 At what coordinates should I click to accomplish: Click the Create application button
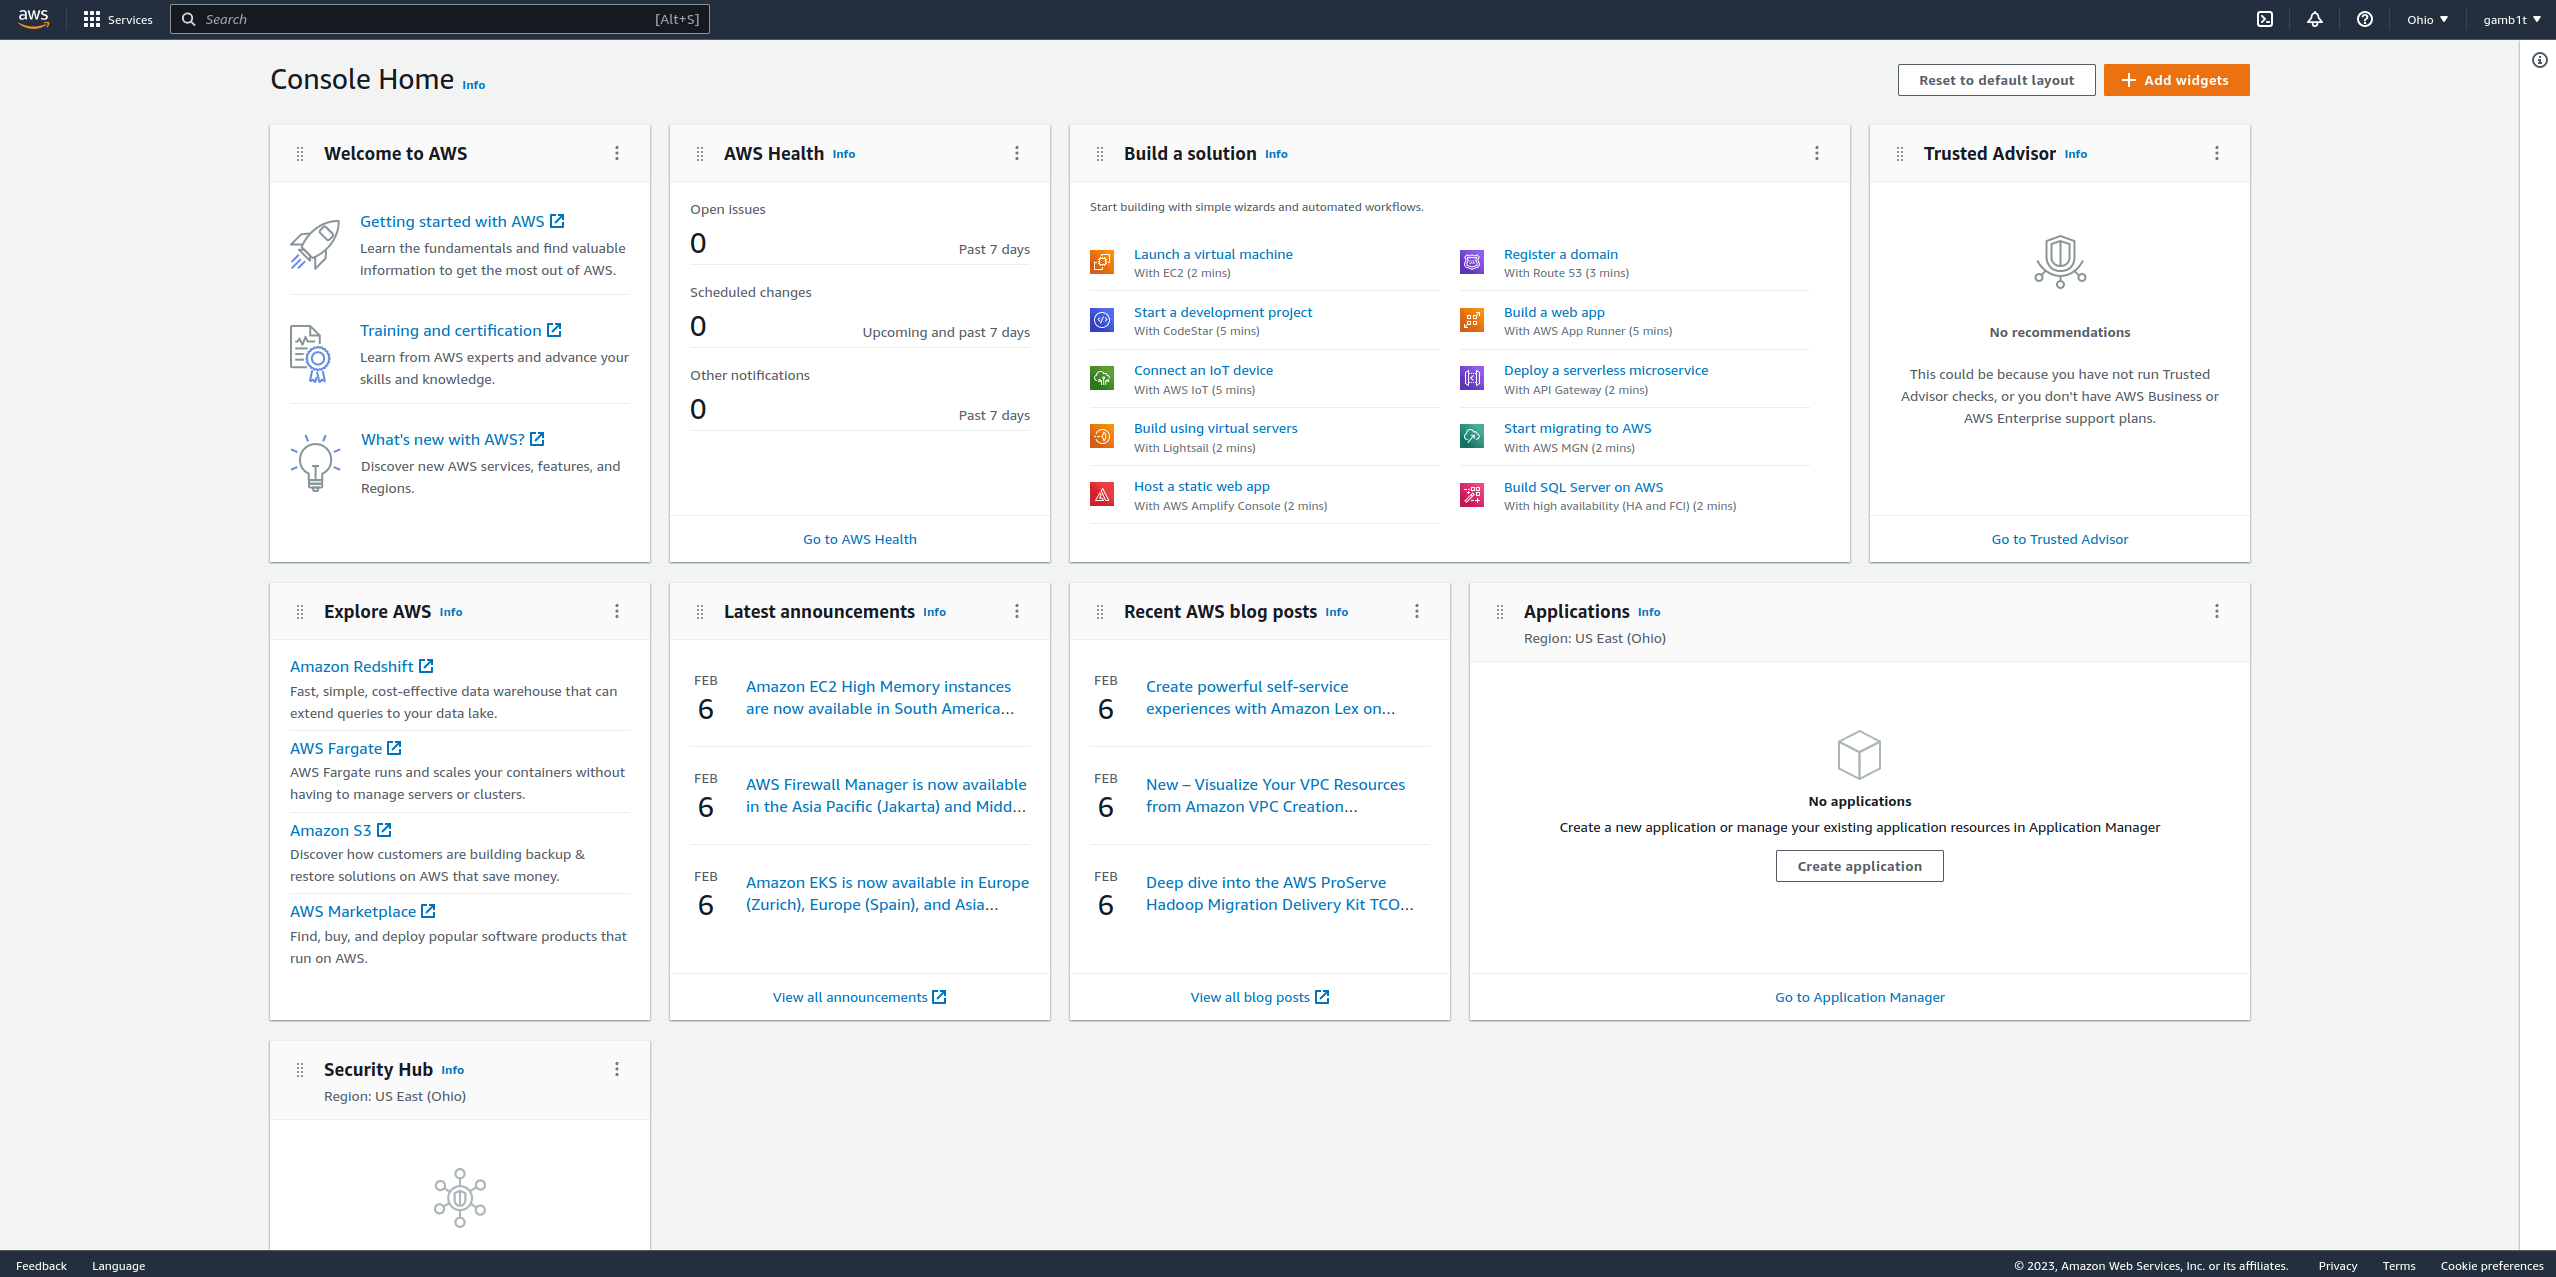coord(1859,866)
